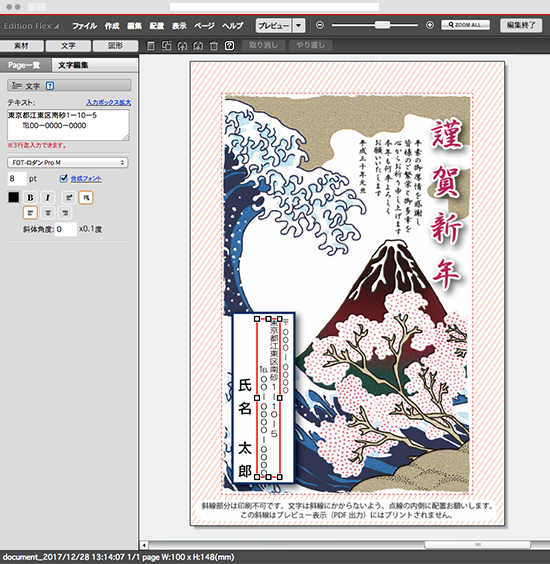Click the 取り消し undo button
Screen dimensions: 550x564
click(x=263, y=45)
